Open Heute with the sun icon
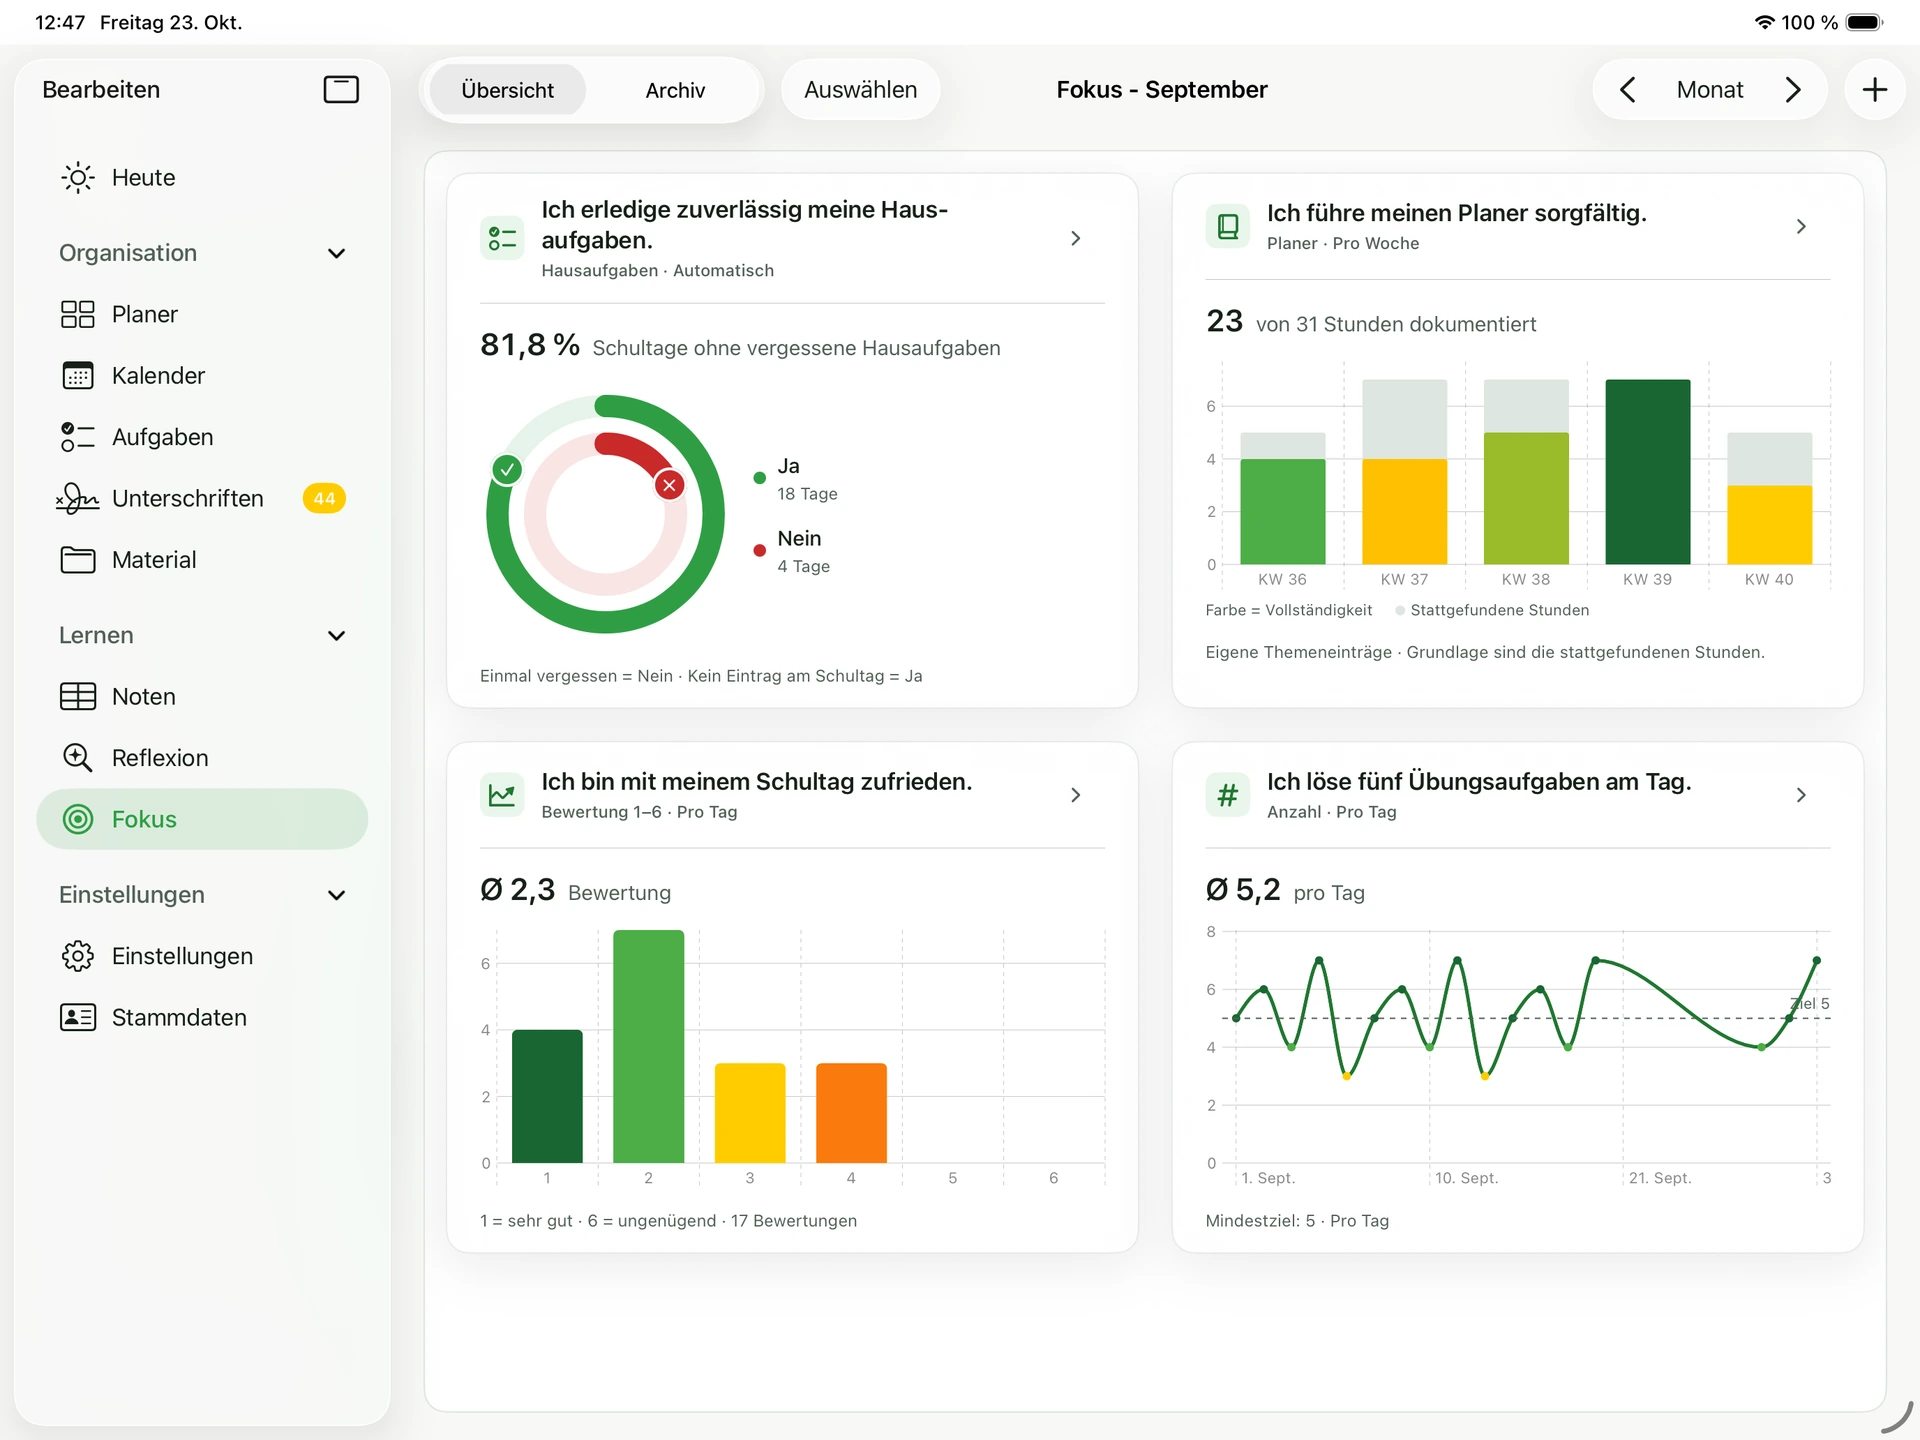This screenshot has height=1440, width=1920. (x=202, y=178)
